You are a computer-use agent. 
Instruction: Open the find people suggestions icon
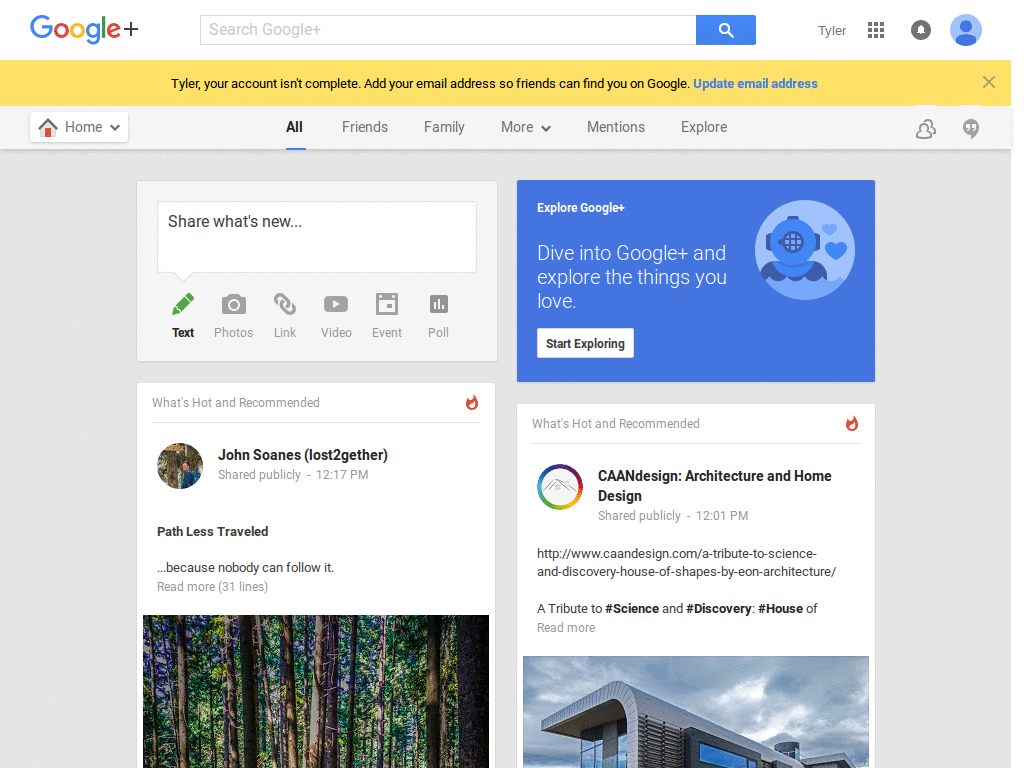click(925, 128)
